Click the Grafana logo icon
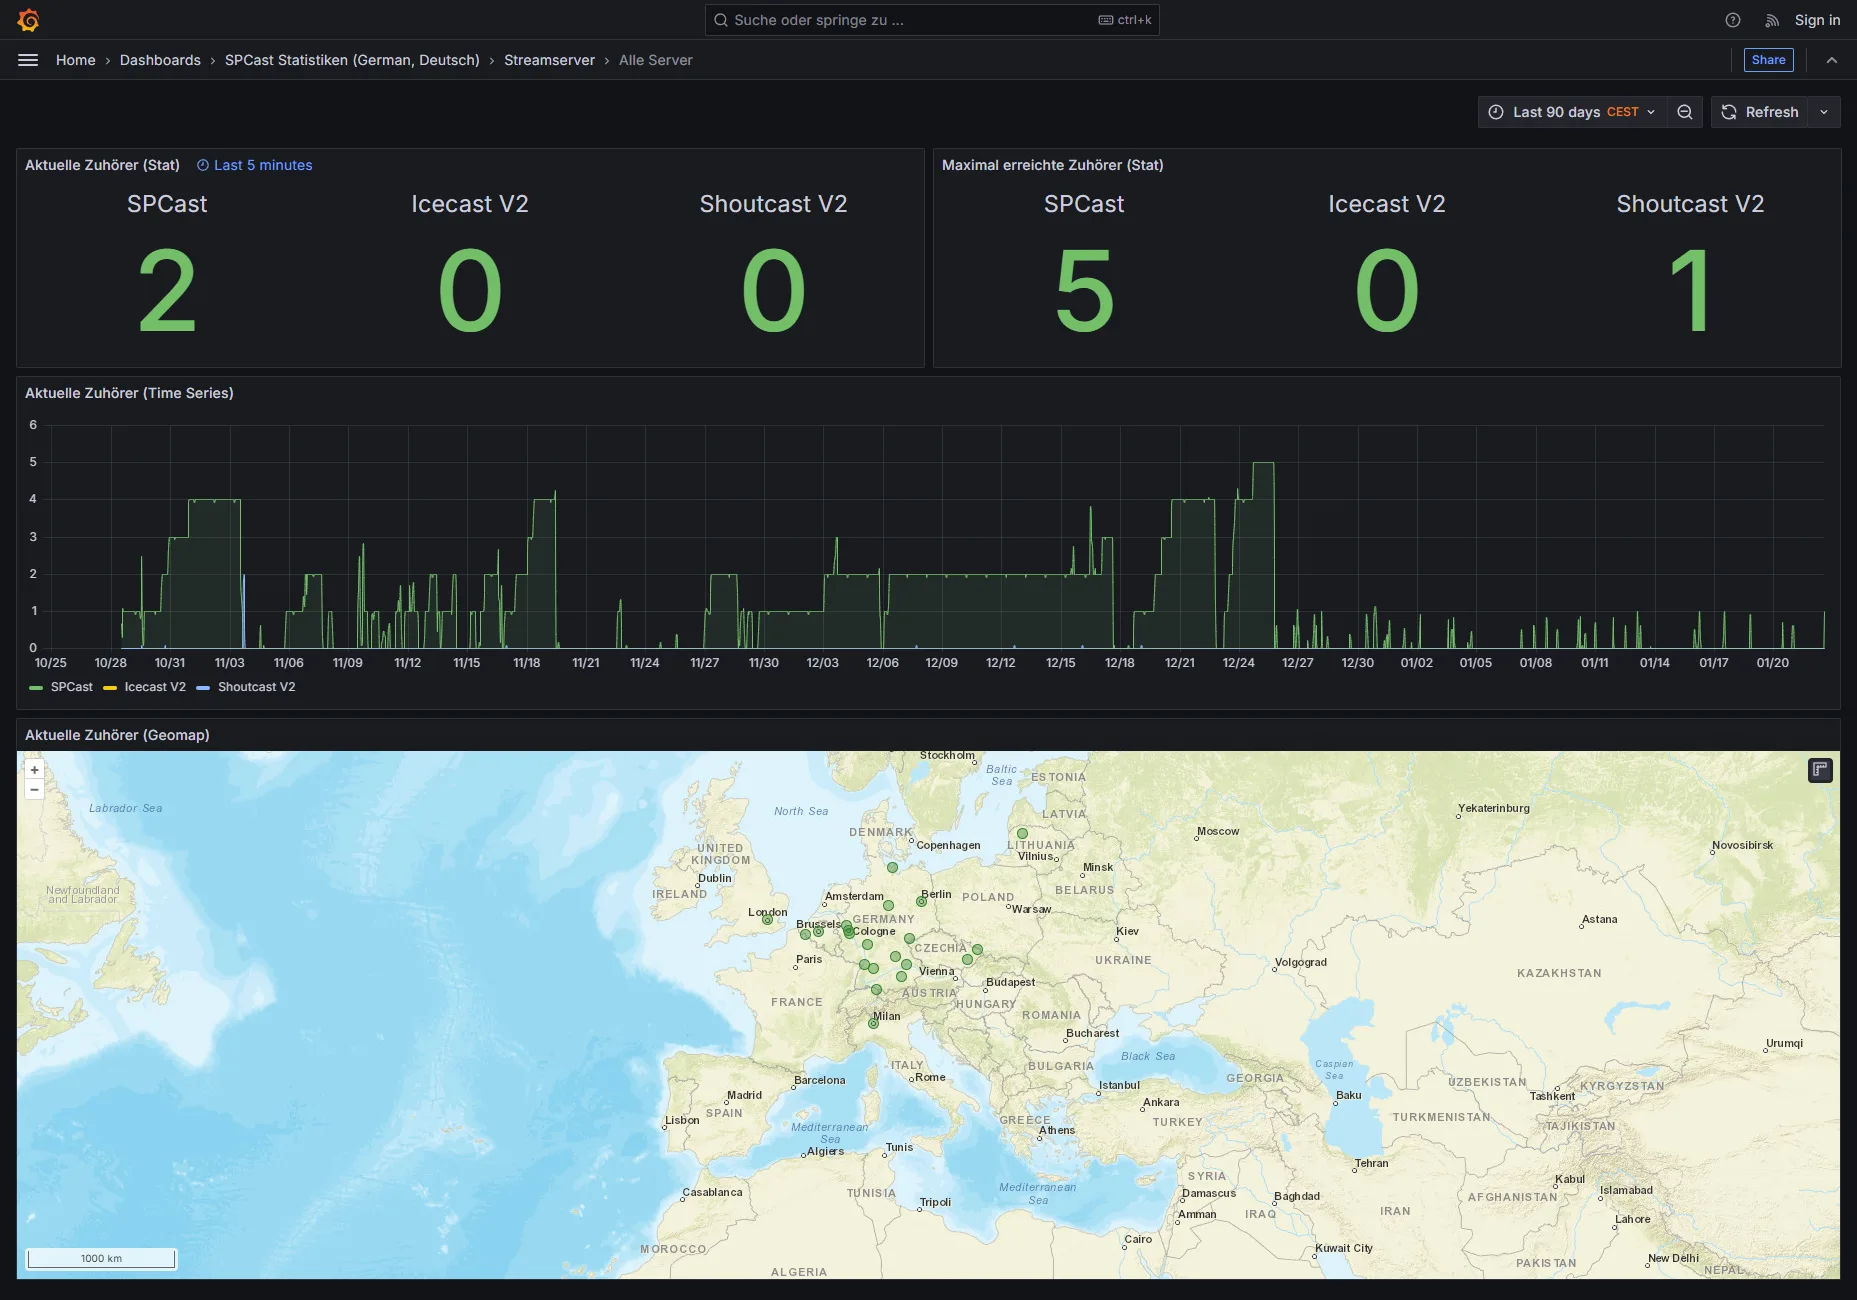 click(x=28, y=20)
